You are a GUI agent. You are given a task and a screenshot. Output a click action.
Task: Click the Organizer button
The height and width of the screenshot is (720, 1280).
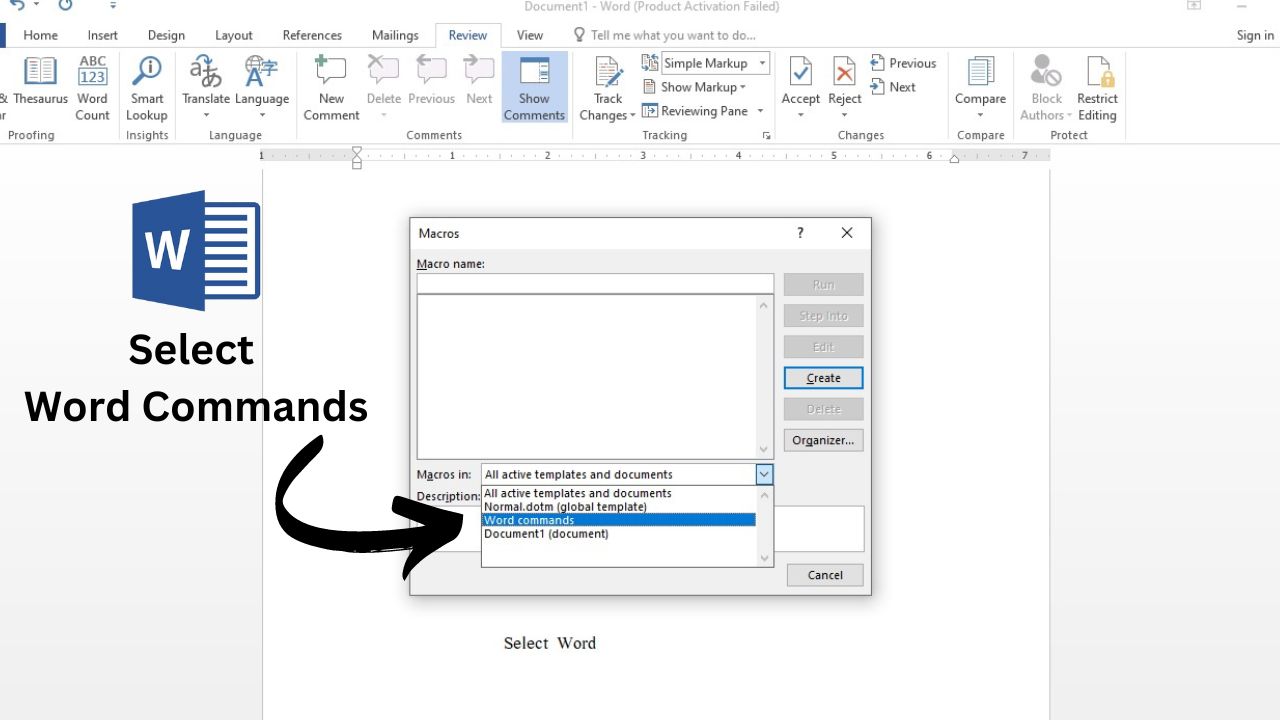click(x=823, y=440)
